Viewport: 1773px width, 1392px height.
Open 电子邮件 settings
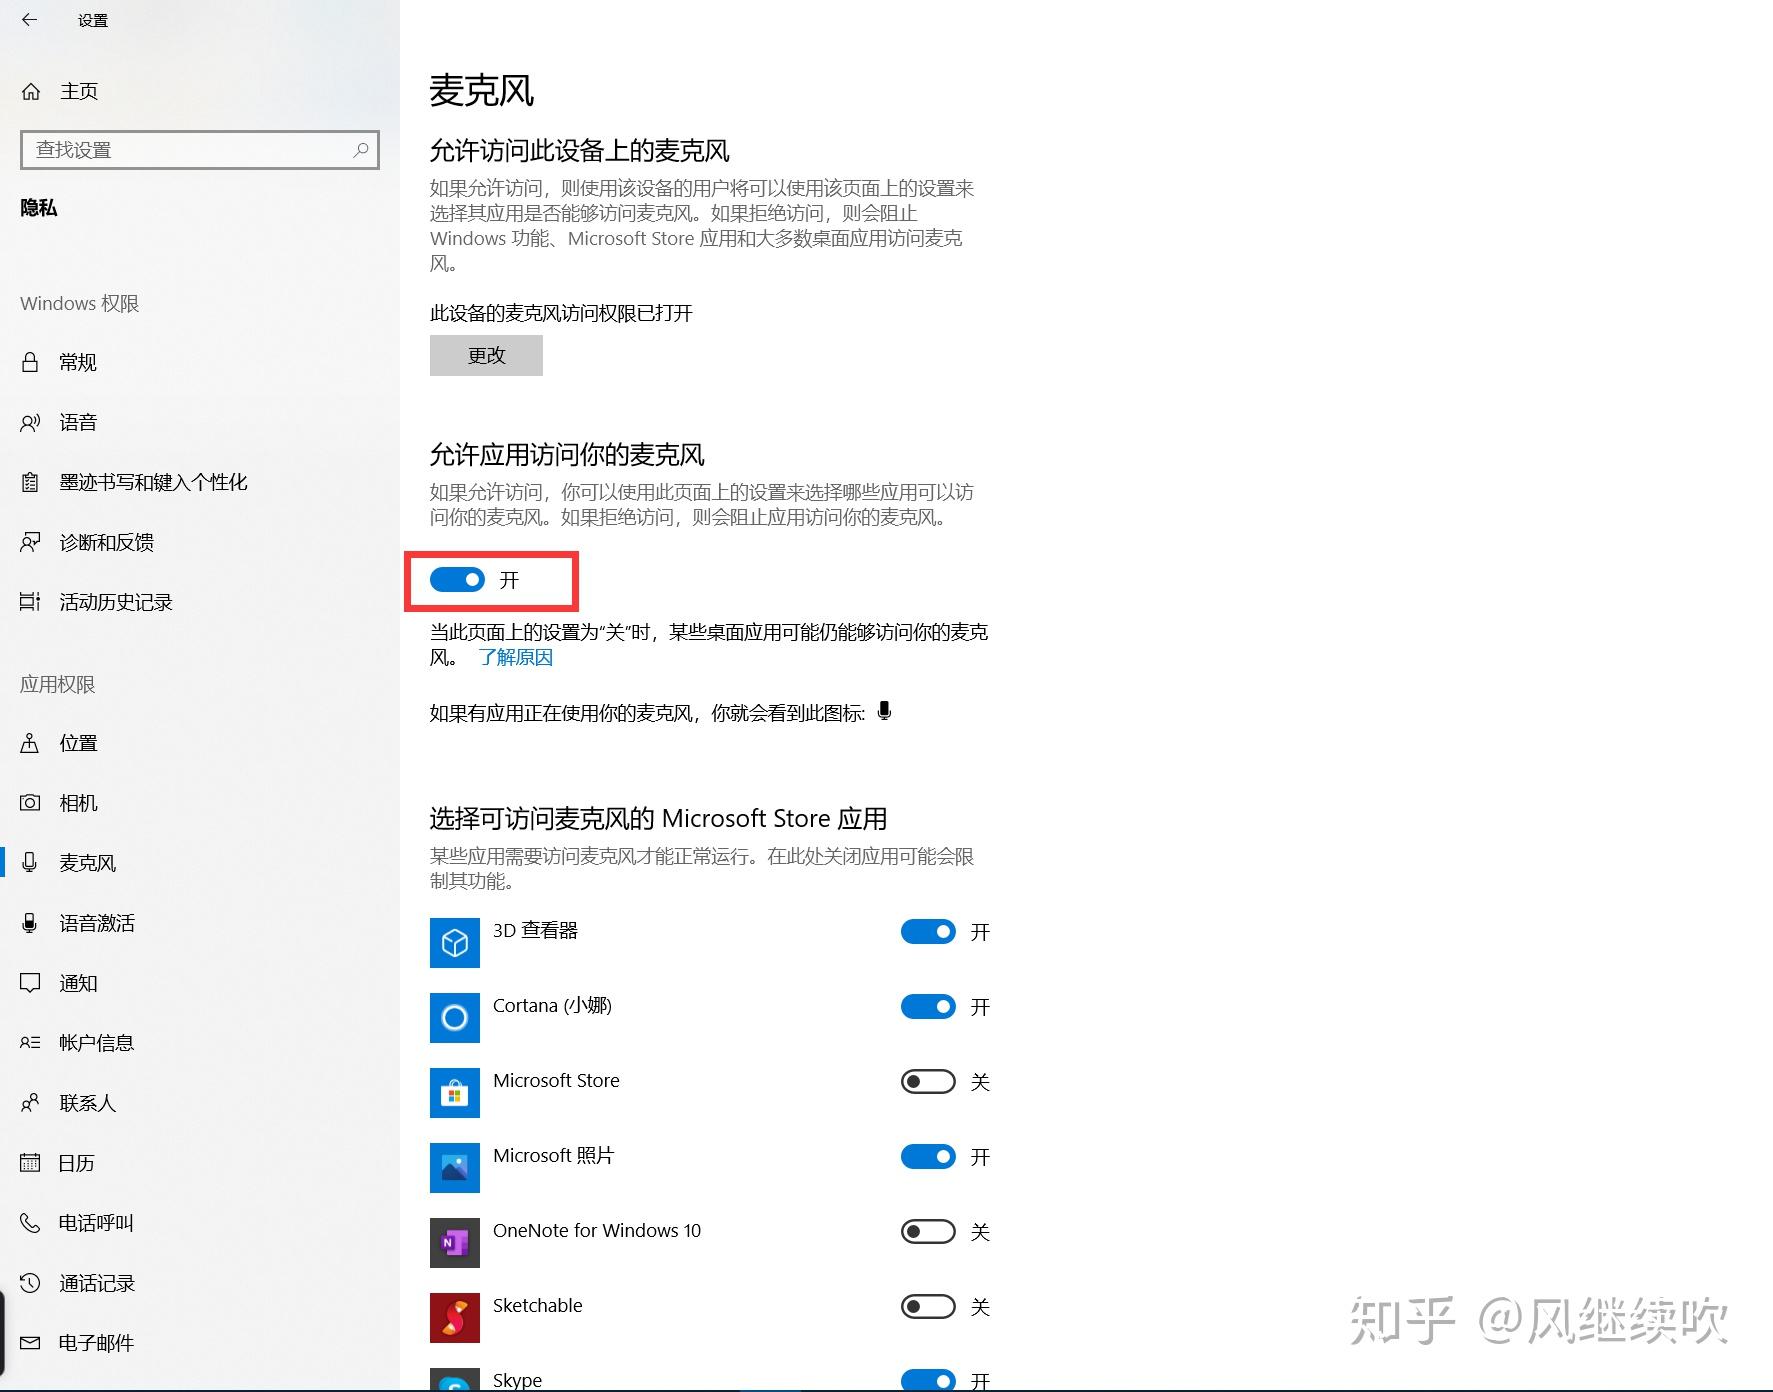(x=96, y=1343)
